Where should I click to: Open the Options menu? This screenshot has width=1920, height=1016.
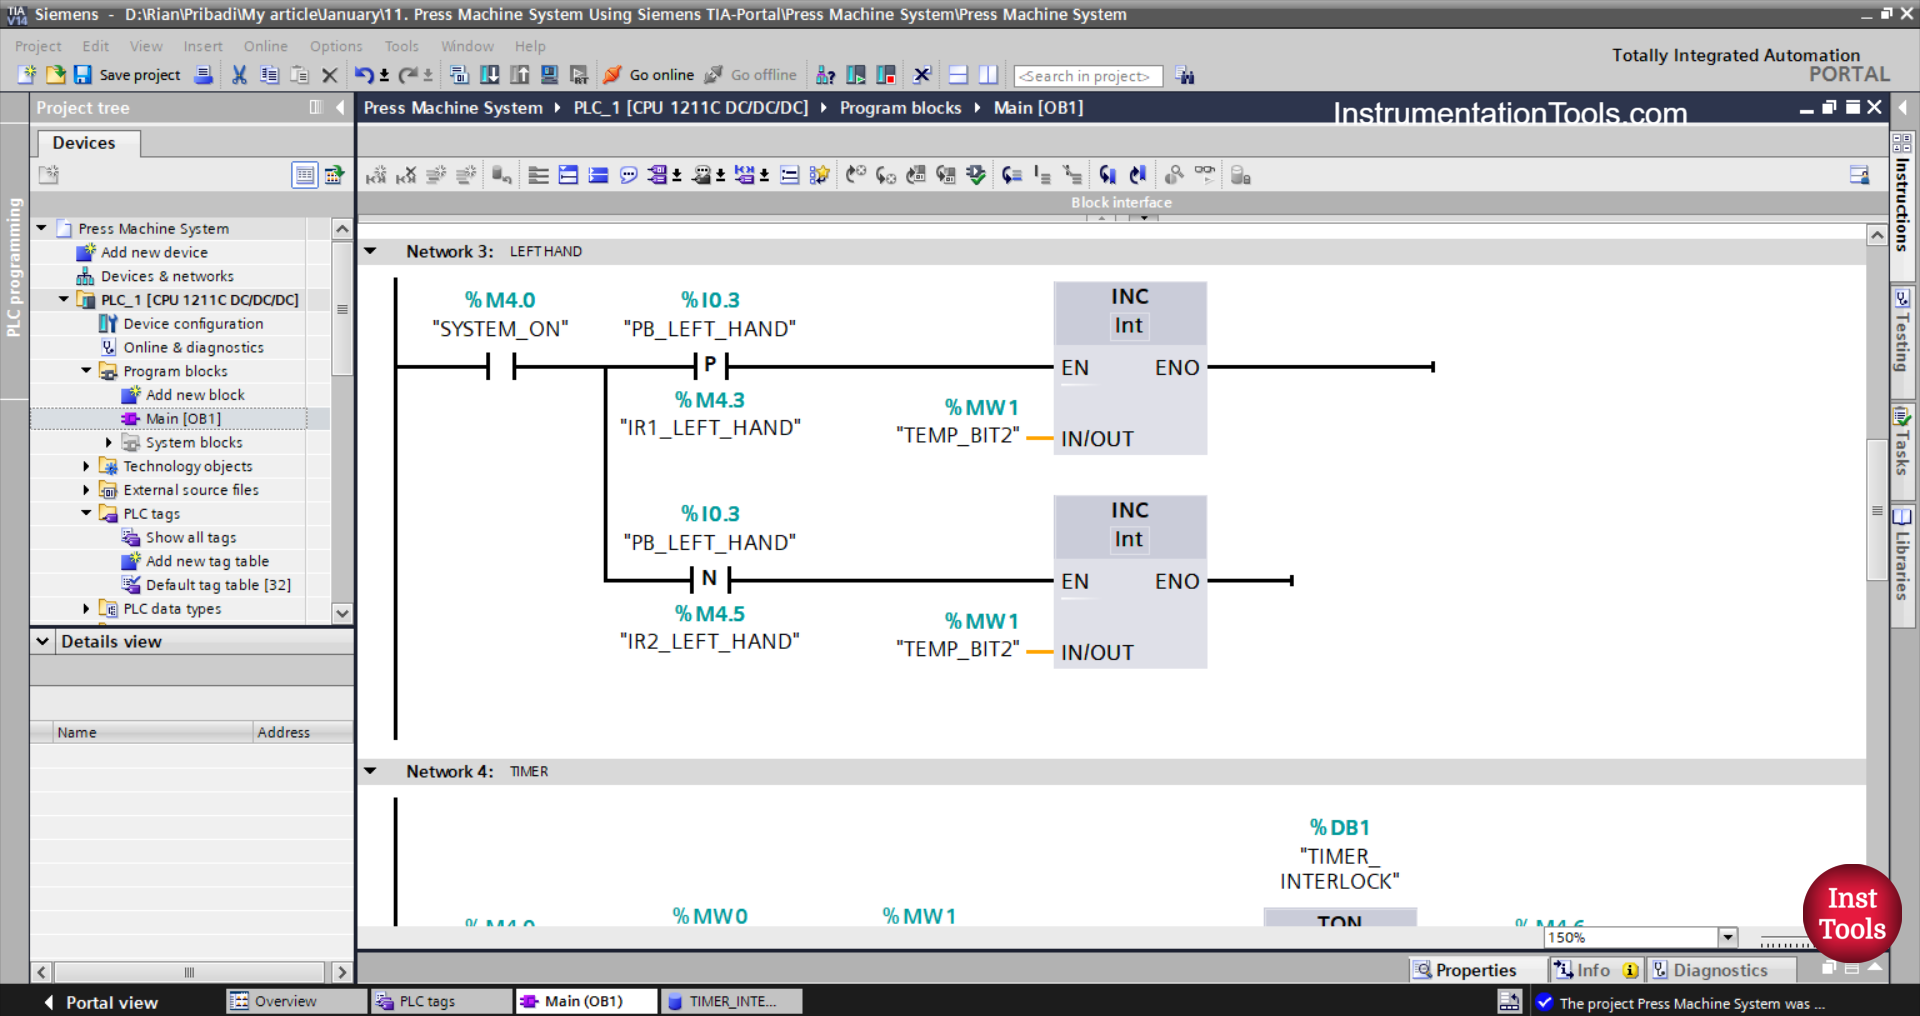pyautogui.click(x=335, y=46)
